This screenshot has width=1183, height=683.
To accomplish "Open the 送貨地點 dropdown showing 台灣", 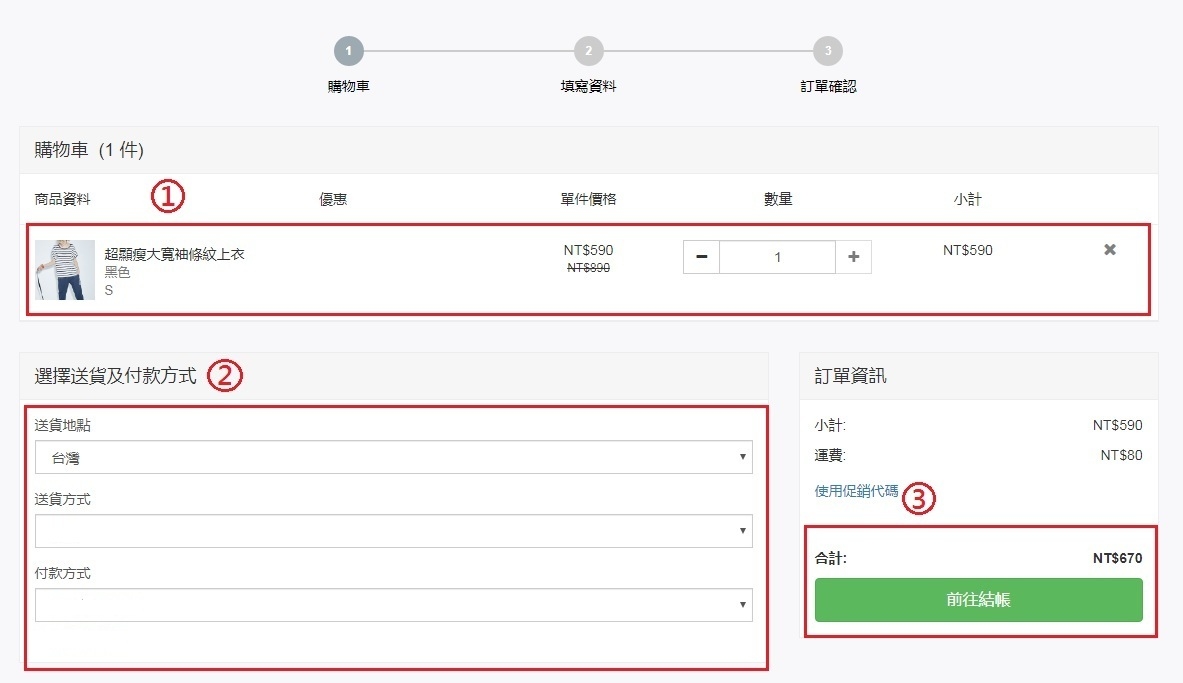I will [x=393, y=457].
